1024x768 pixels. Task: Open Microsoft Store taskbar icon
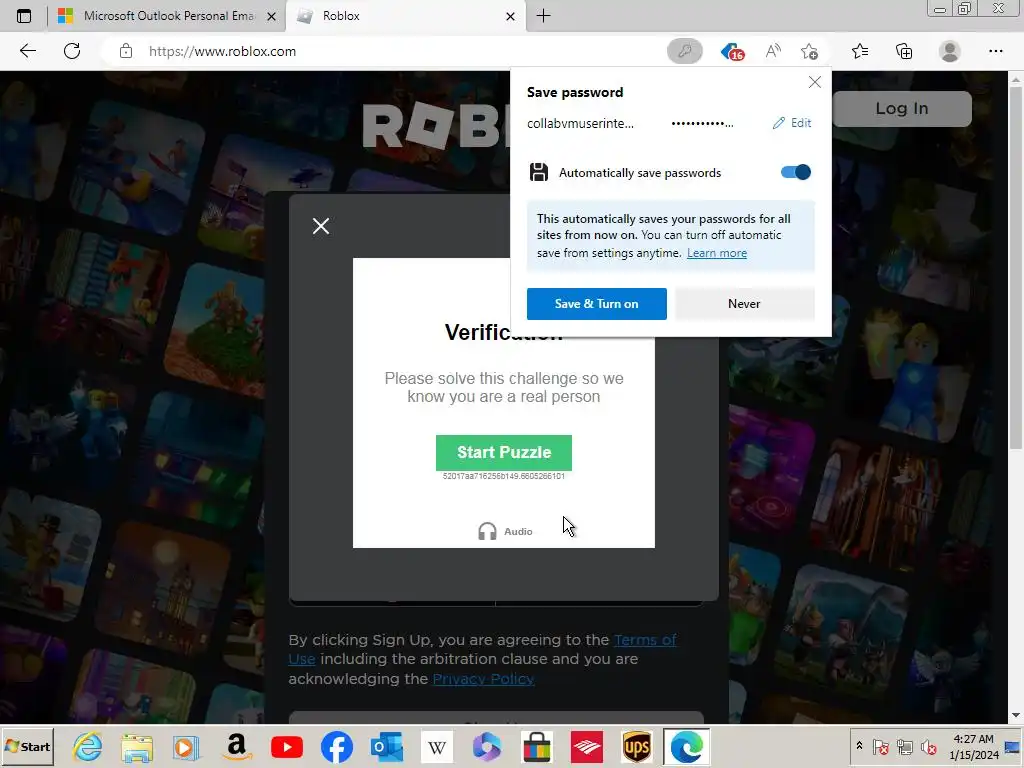pos(537,746)
